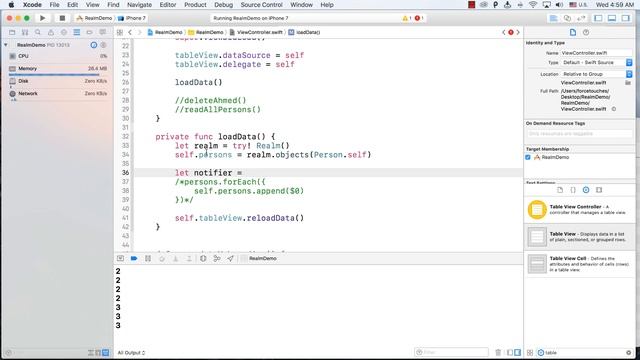Screen dimensions: 640x360
Task: Open RealmDemo scheme selector
Action: click(94, 18)
